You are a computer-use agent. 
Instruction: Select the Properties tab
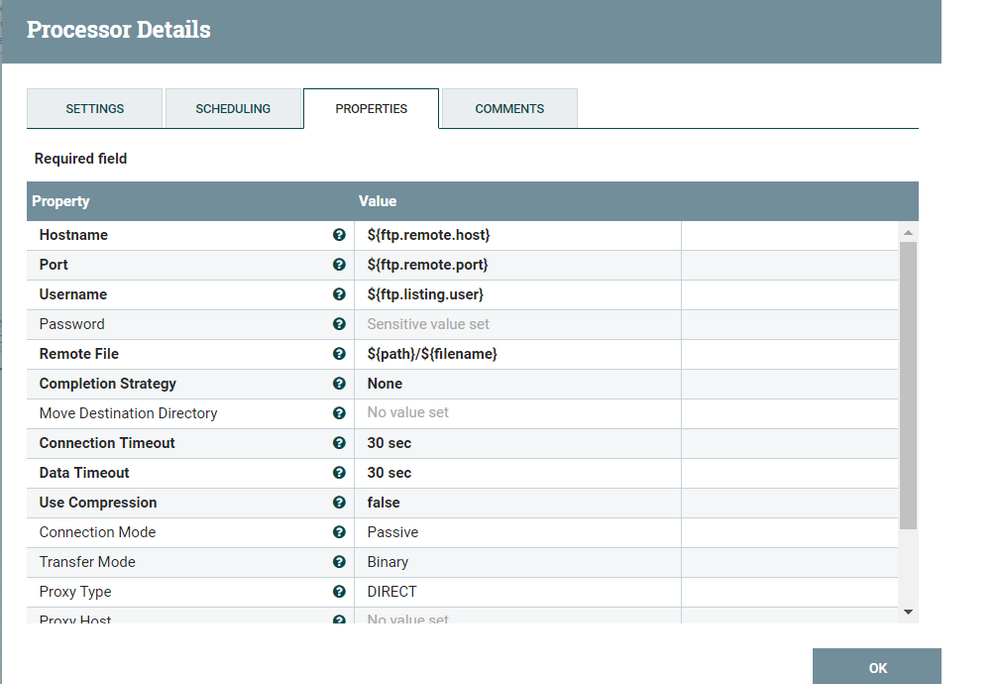pos(371,109)
